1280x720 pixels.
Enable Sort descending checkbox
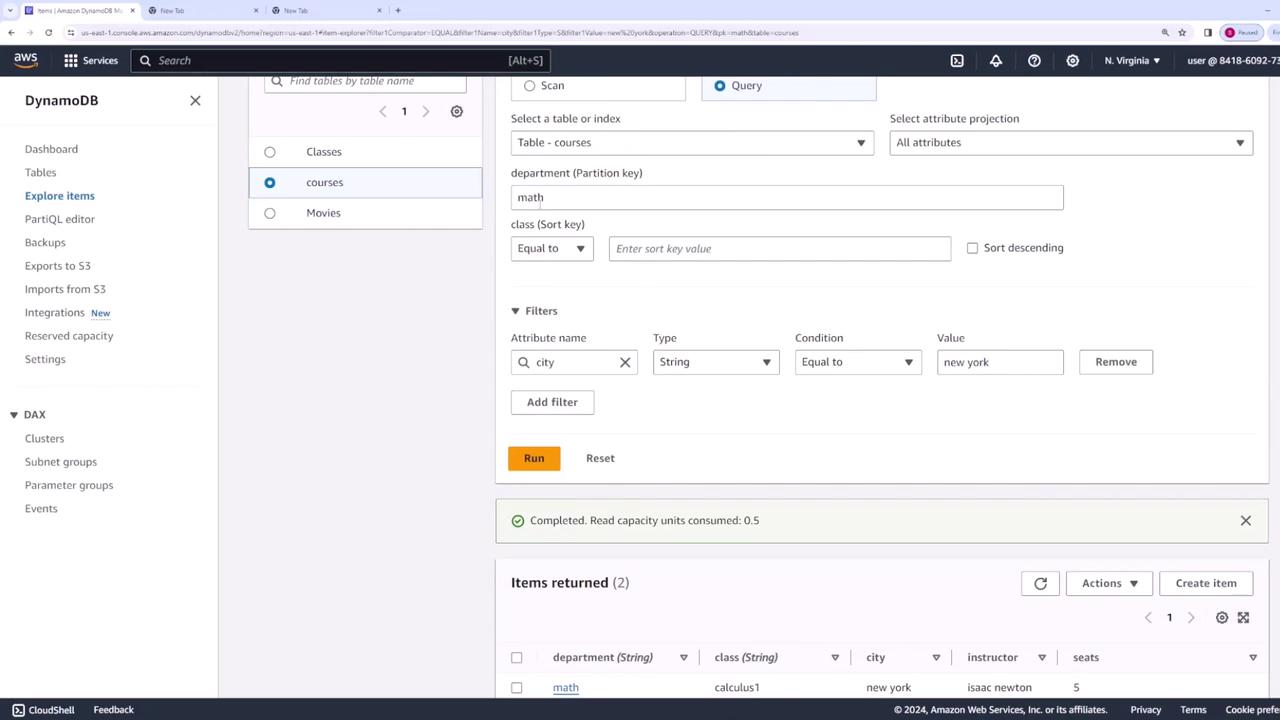972,248
